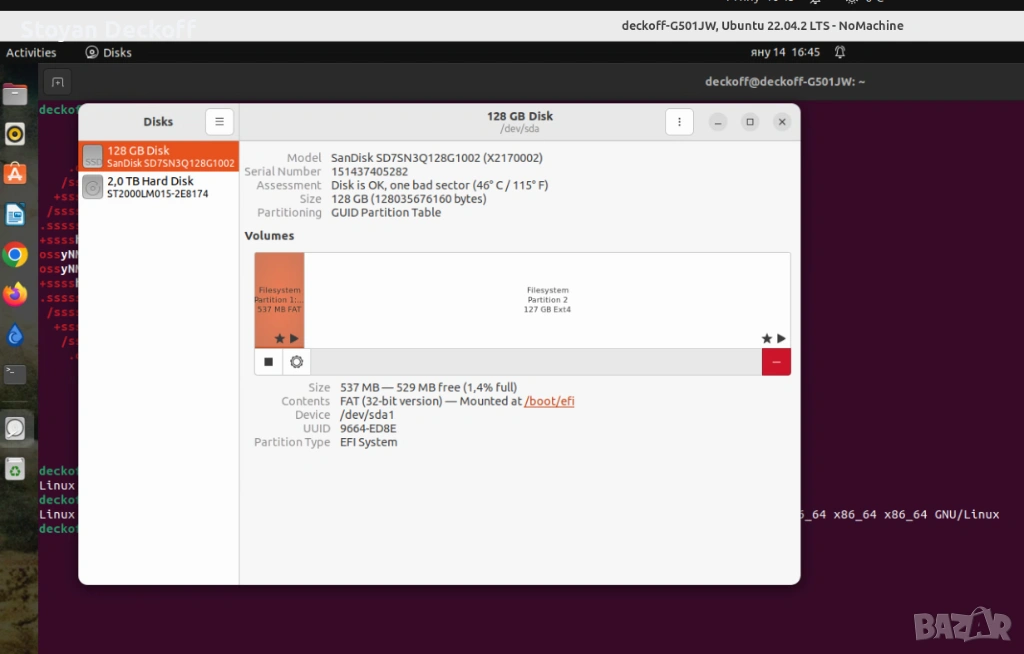The height and width of the screenshot is (654, 1024).
Task: Open the /boot/efi mount point link
Action: click(549, 401)
